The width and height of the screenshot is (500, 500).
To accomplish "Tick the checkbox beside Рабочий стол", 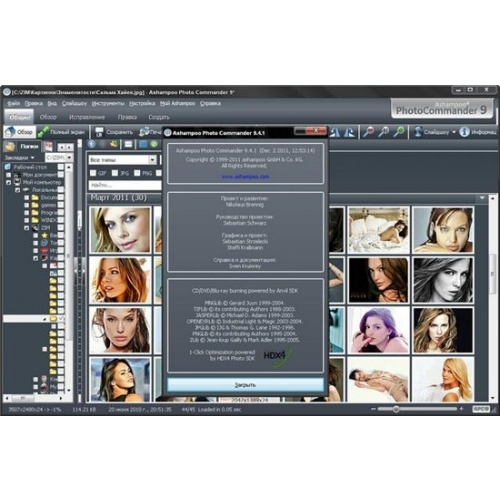I will [x=61, y=167].
